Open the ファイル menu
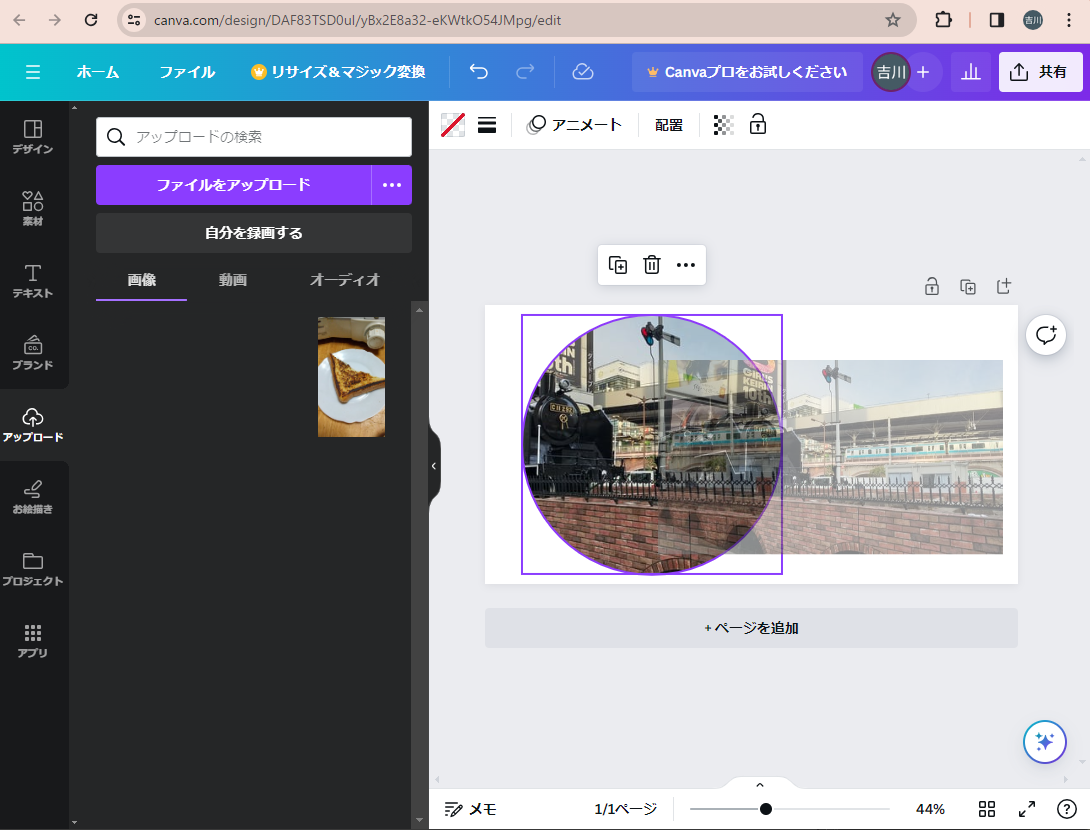 [x=187, y=72]
